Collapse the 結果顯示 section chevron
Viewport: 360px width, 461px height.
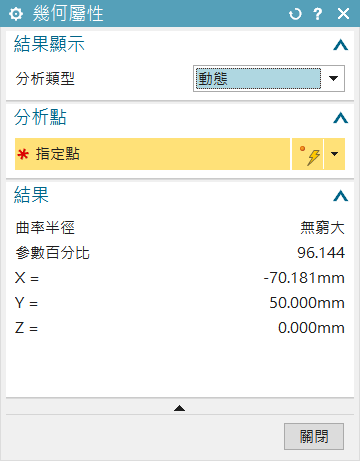point(341,45)
